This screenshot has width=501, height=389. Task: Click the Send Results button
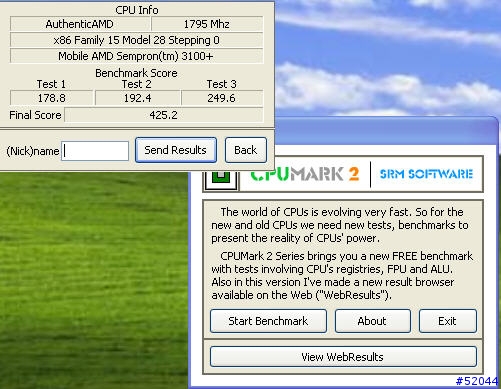(x=176, y=150)
